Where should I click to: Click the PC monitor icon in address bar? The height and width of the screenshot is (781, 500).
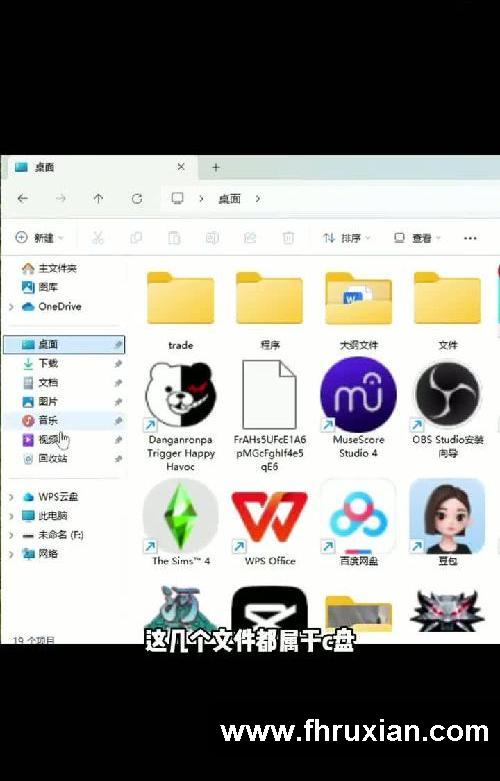click(177, 199)
